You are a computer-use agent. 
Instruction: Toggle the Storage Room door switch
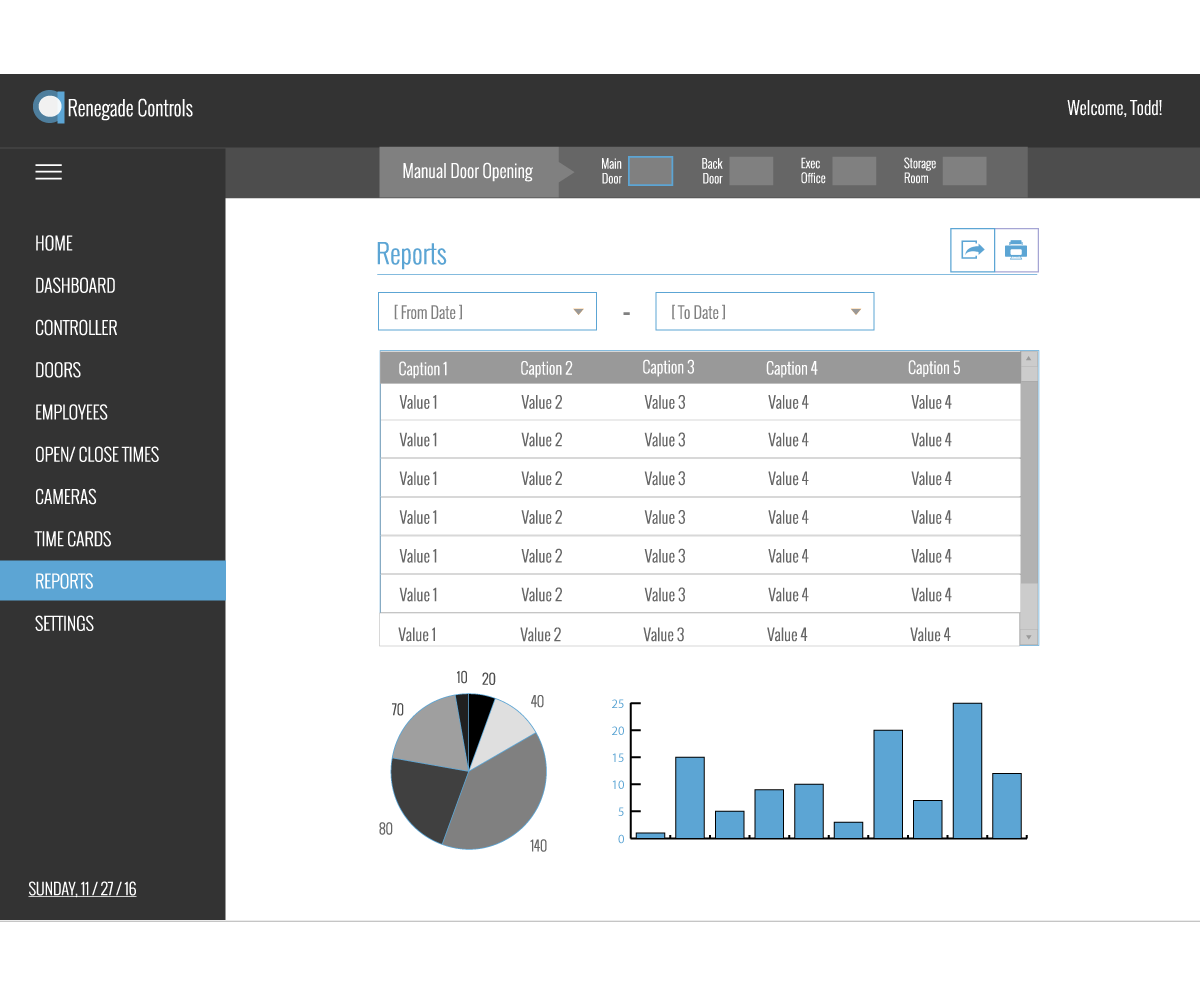[964, 171]
